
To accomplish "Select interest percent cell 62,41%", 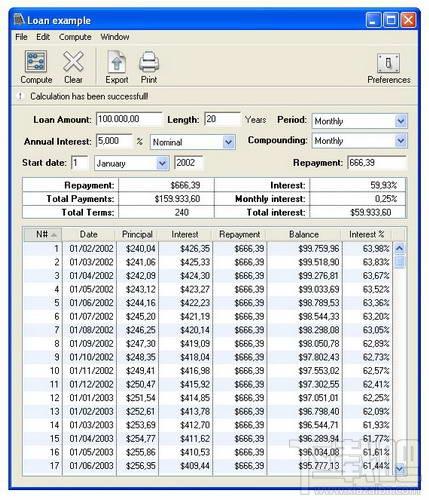I will tap(376, 384).
